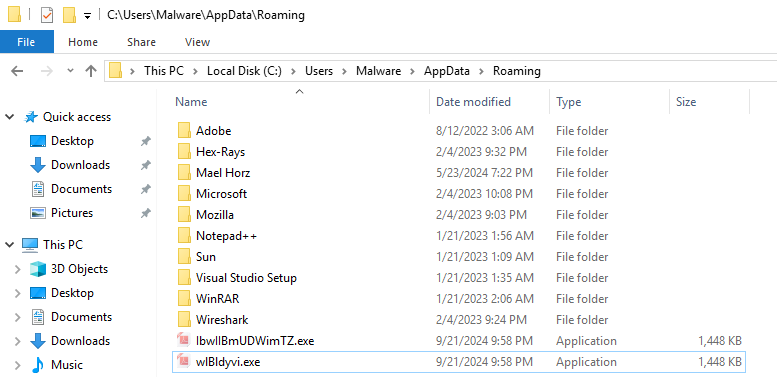Select the WinRAR folder icon
The height and width of the screenshot is (377, 777).
click(184, 299)
